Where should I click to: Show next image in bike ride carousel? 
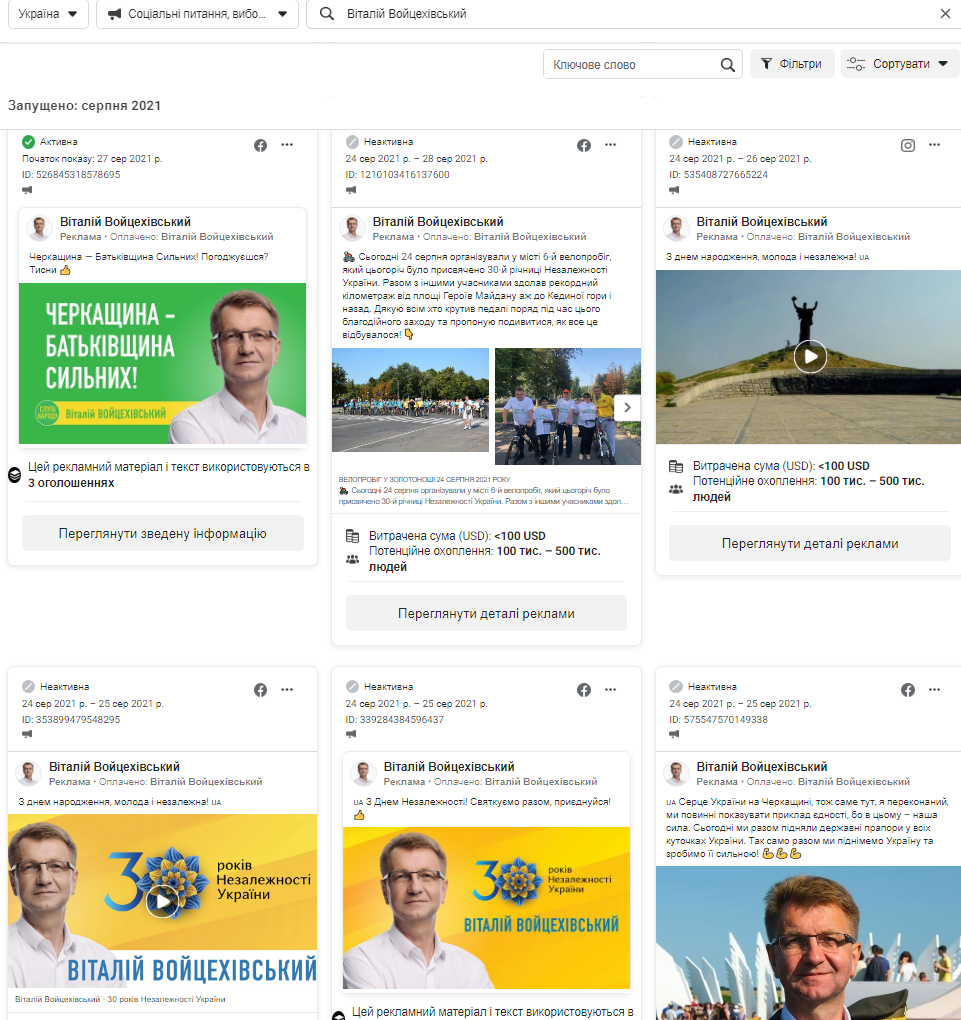click(x=627, y=406)
